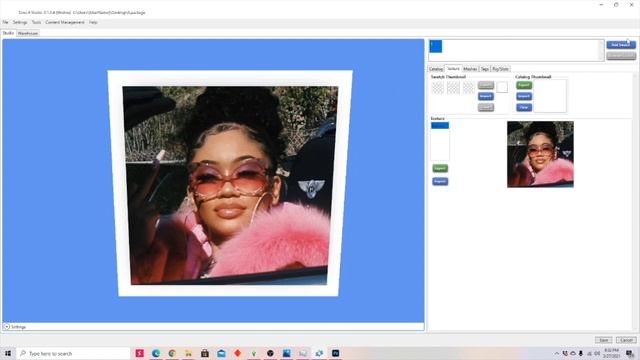Image resolution: width=640 pixels, height=360 pixels.
Task: Click the taskbar clock and date
Action: 611,353
